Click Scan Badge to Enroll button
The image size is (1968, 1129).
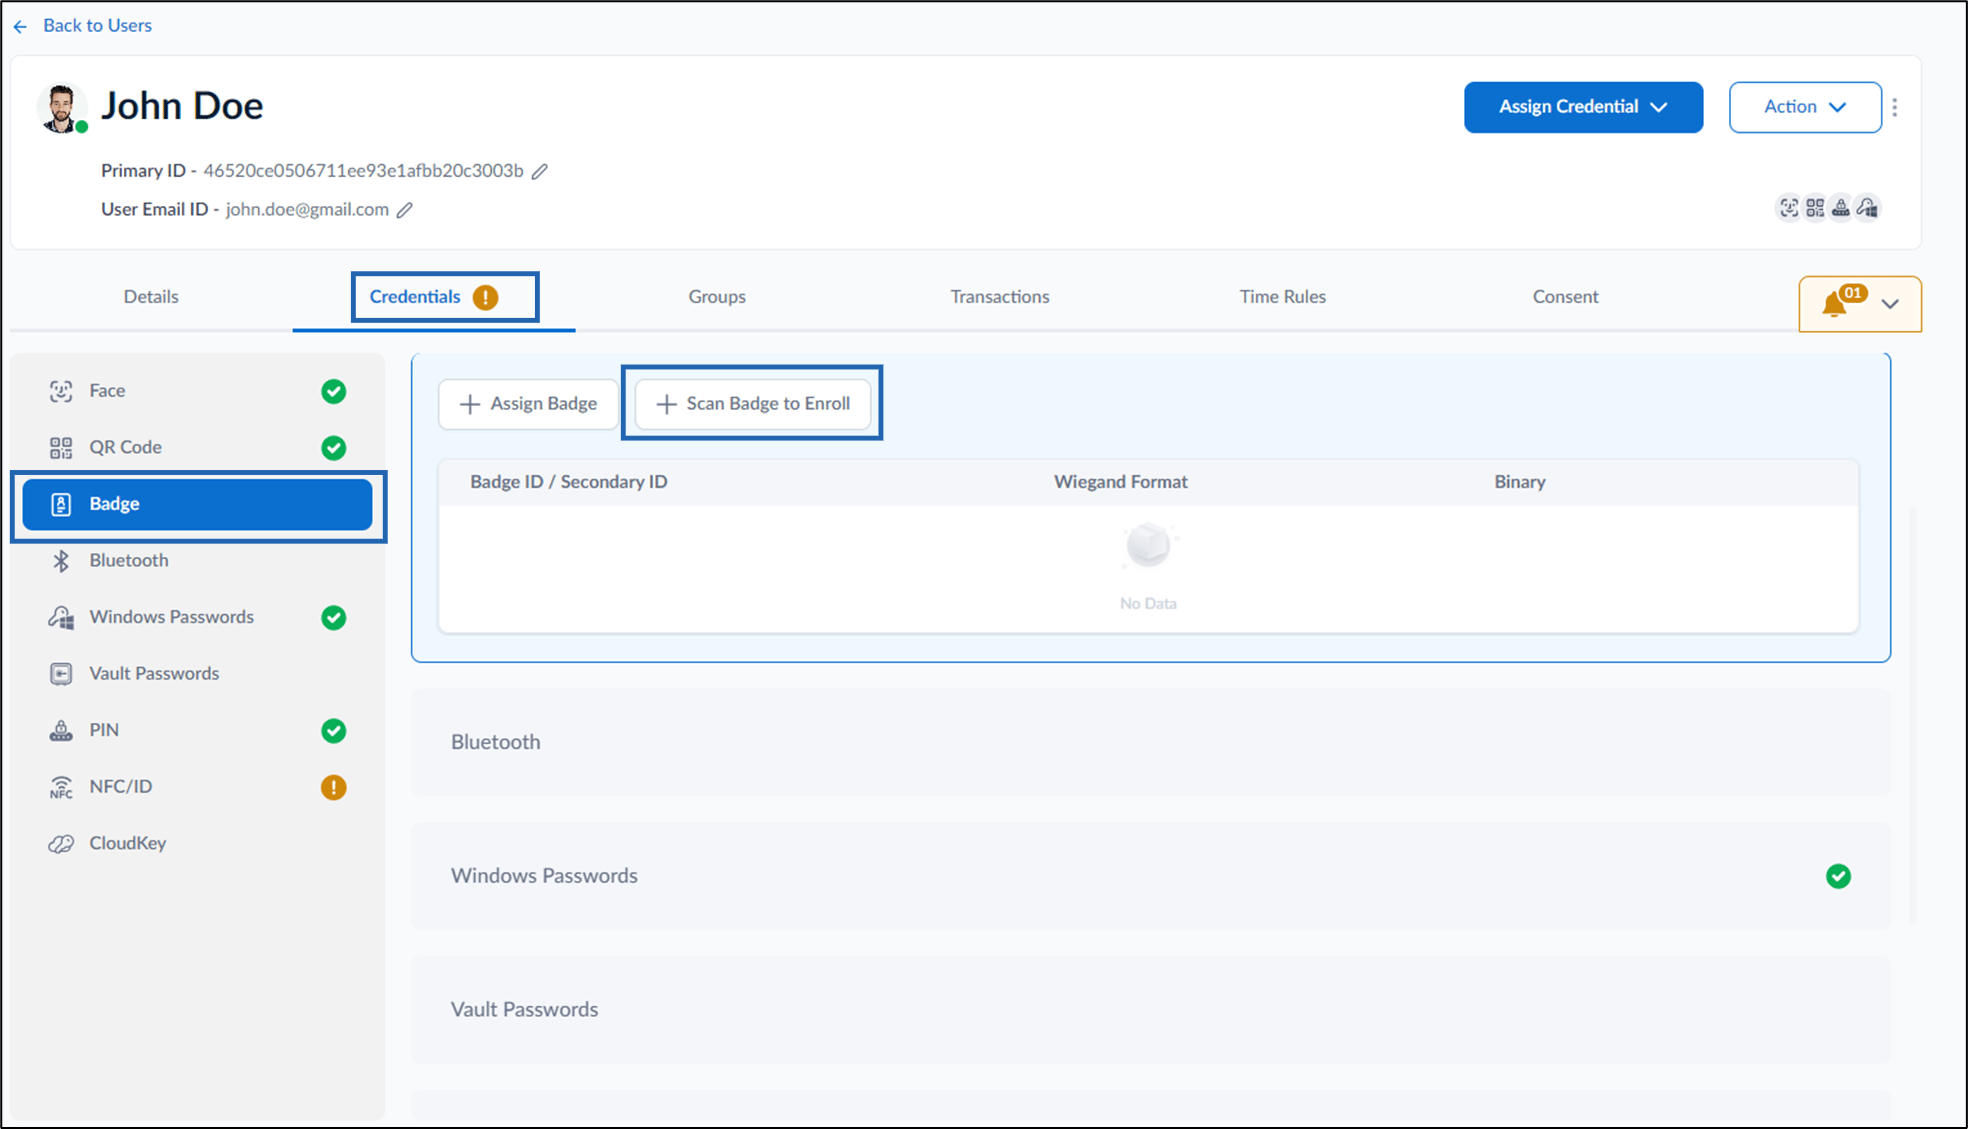coord(753,404)
